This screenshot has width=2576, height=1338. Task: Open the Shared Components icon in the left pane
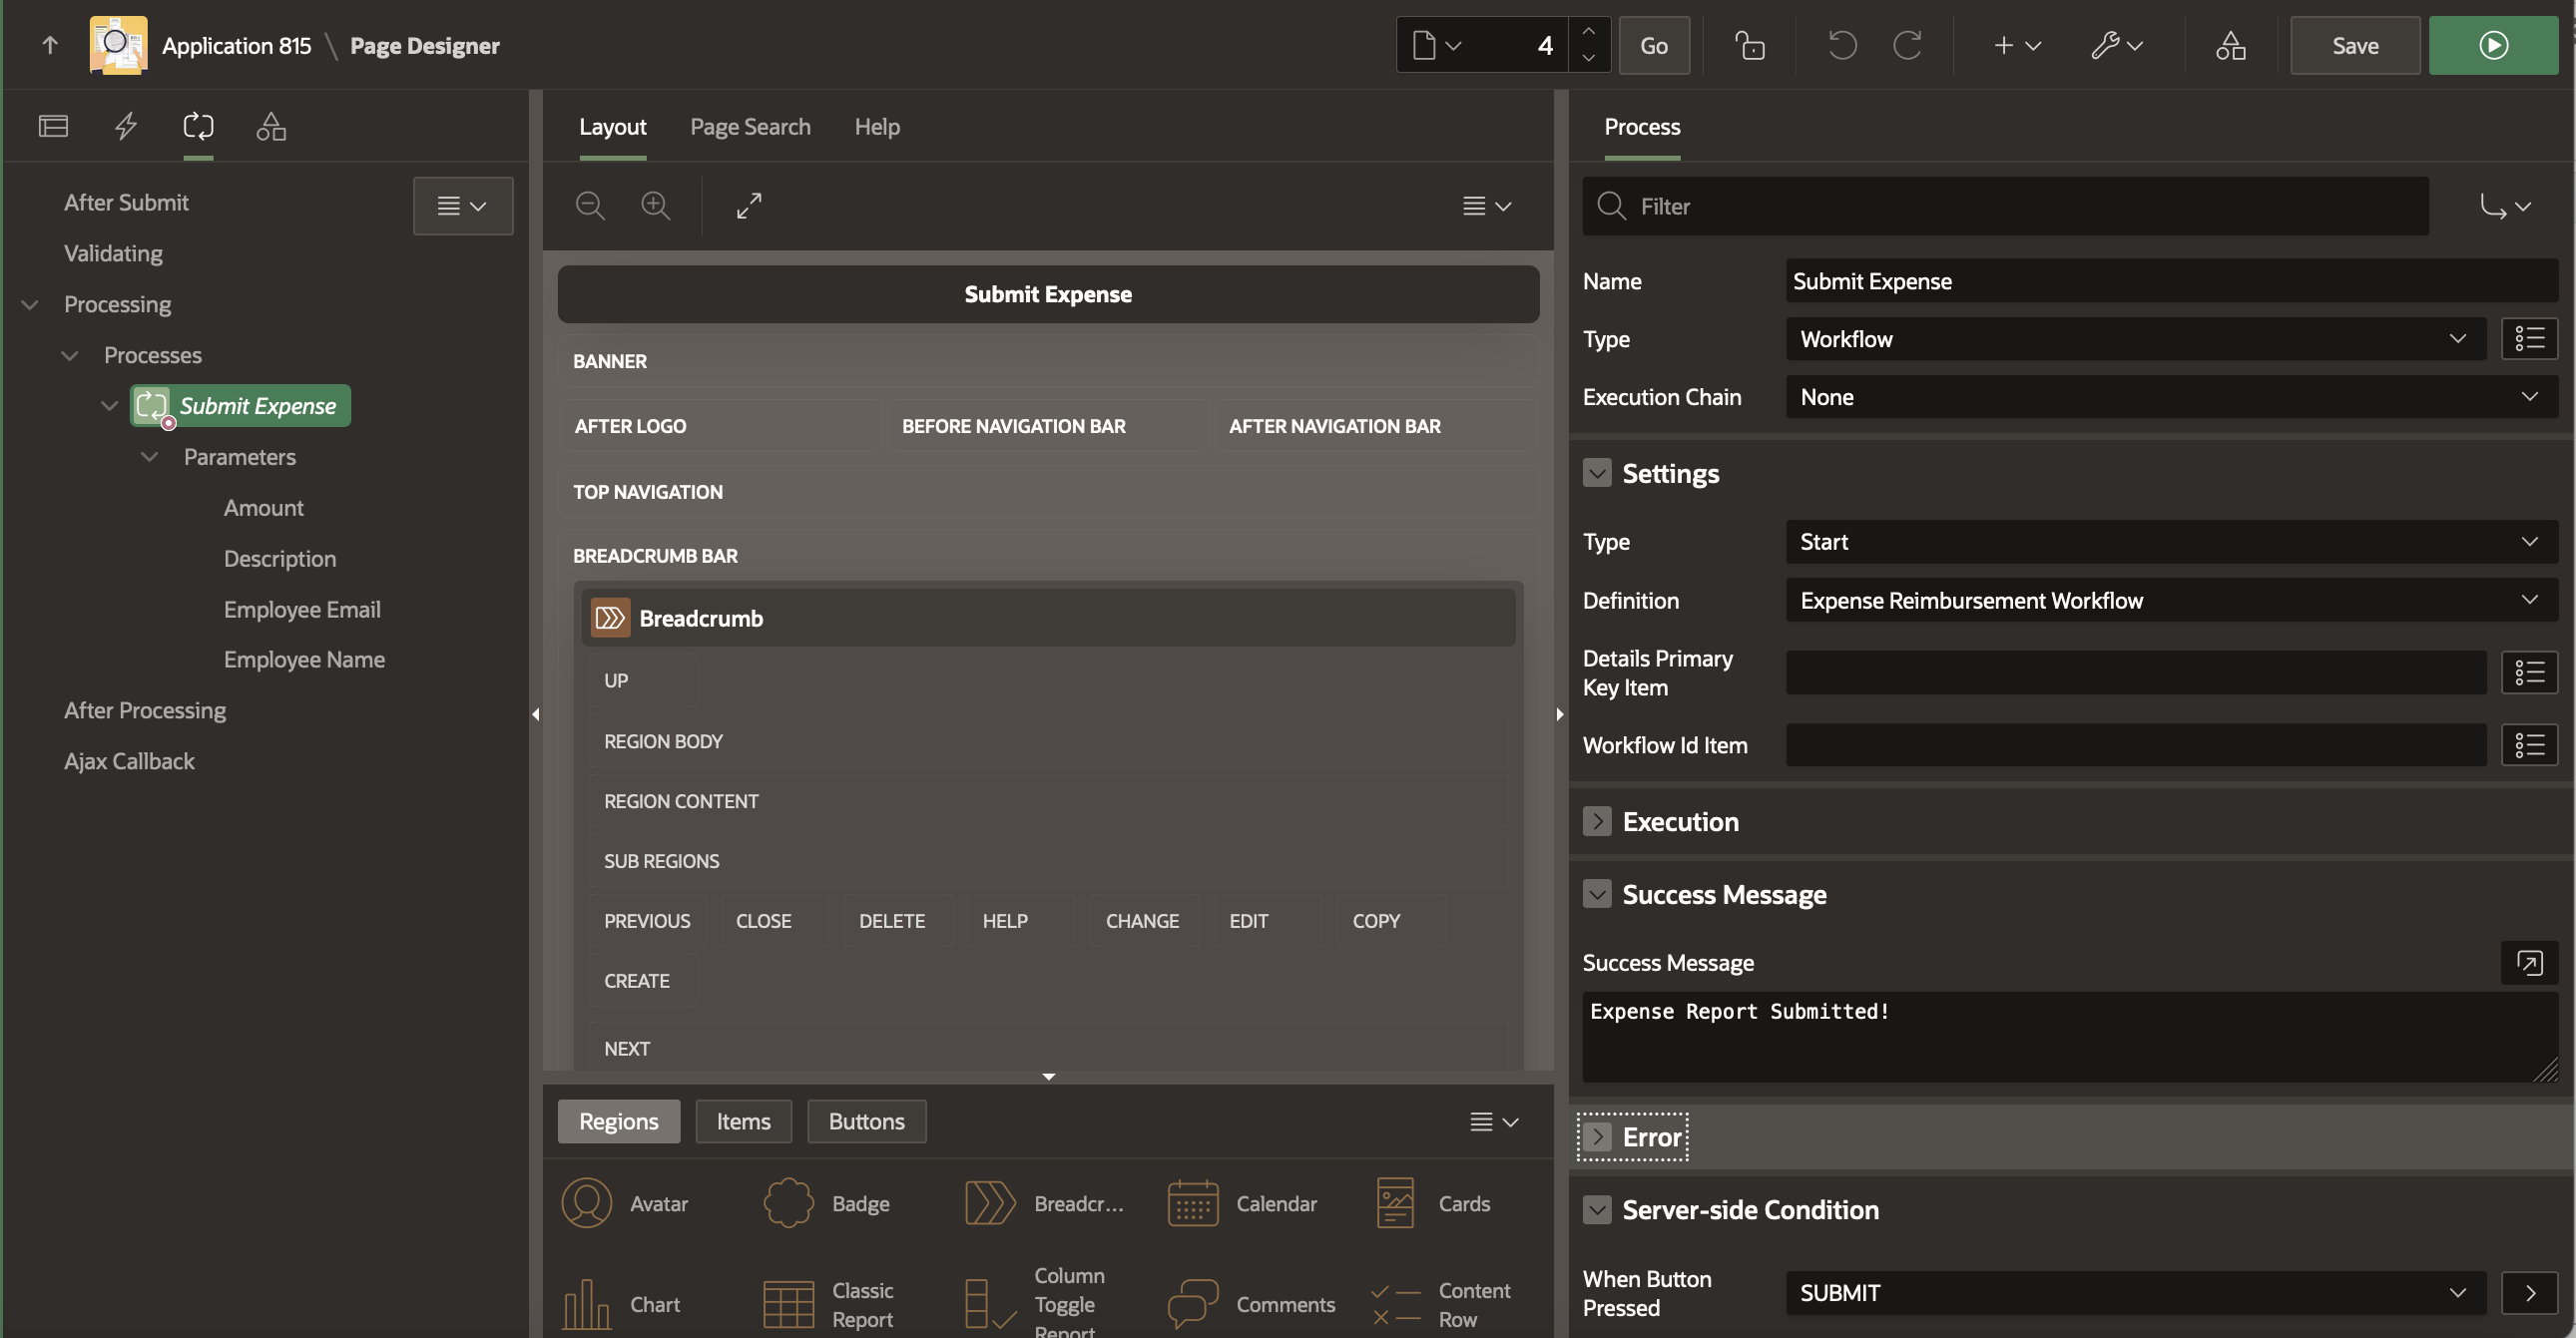coord(271,126)
